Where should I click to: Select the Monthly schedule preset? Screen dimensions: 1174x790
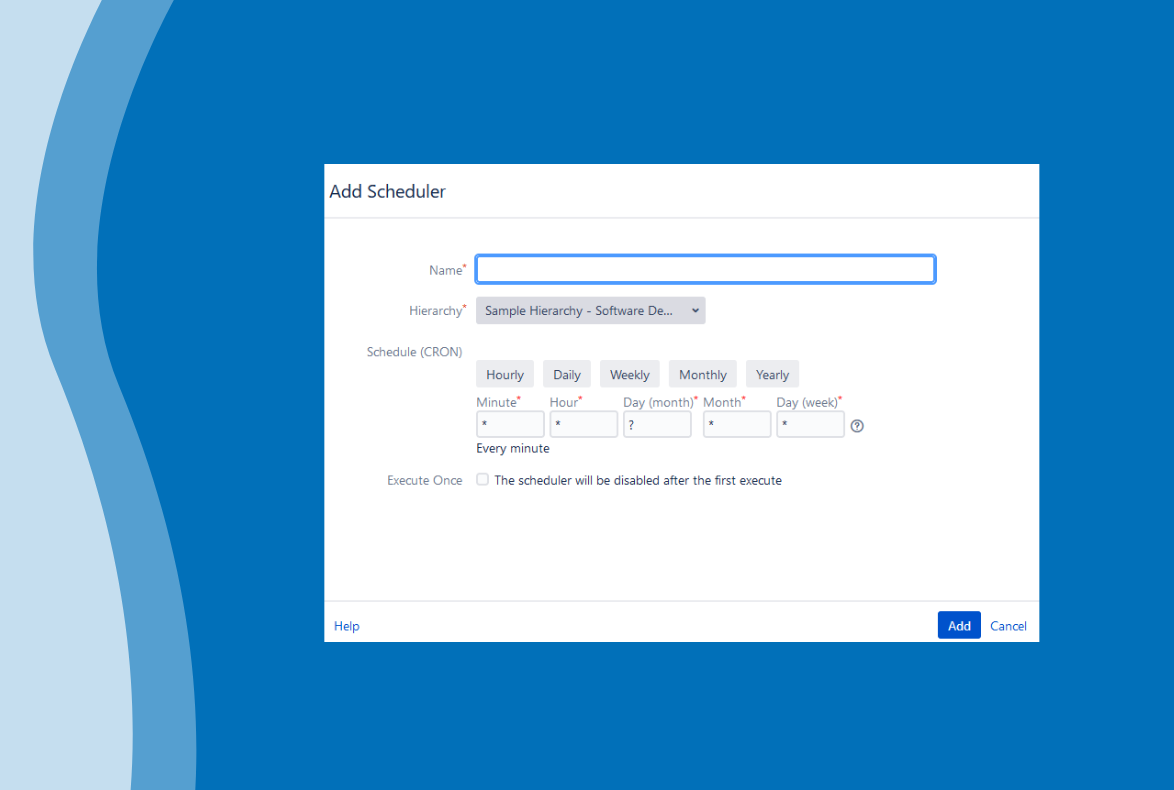(702, 373)
